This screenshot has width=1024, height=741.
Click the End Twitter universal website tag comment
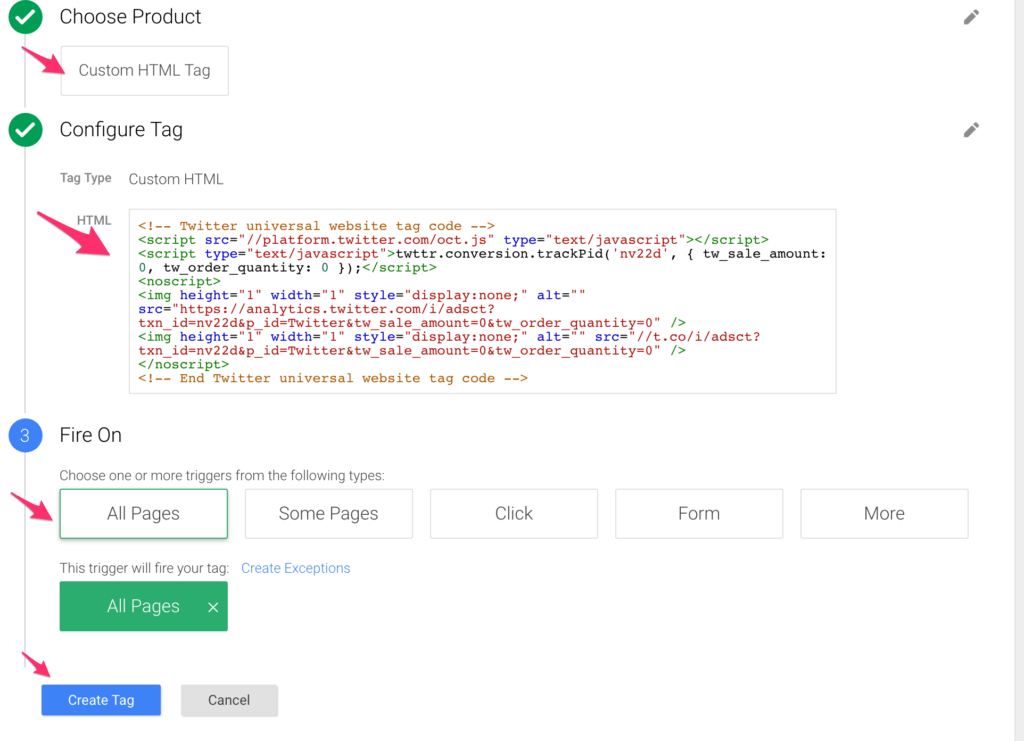333,378
